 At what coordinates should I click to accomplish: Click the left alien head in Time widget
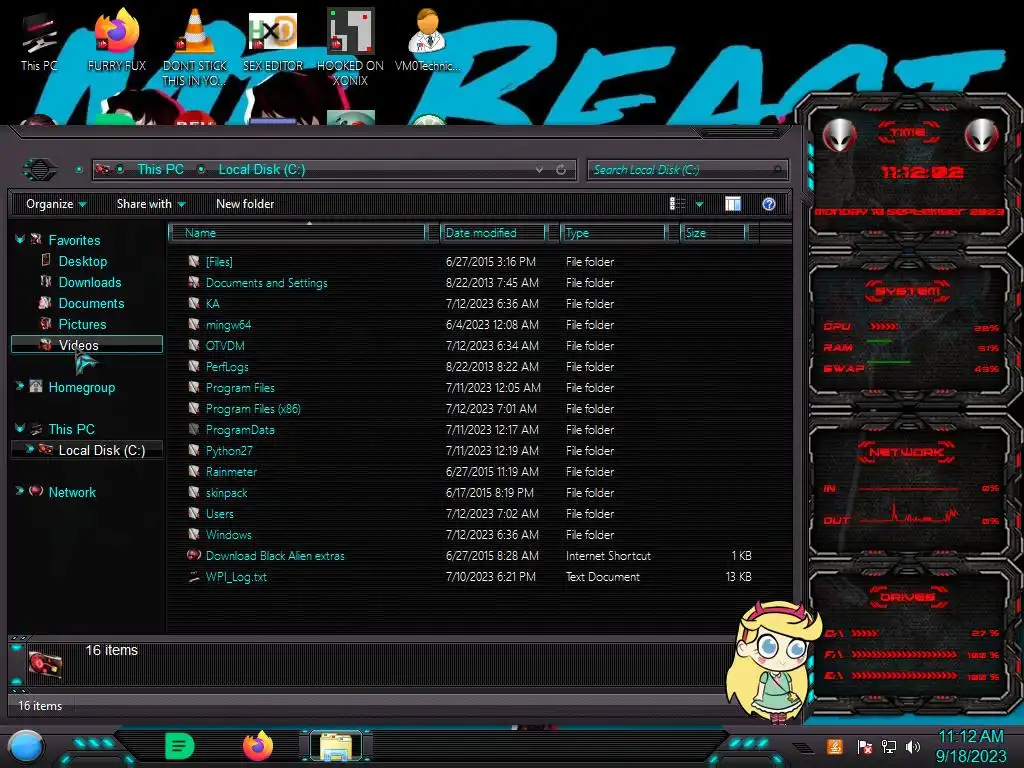[x=839, y=135]
